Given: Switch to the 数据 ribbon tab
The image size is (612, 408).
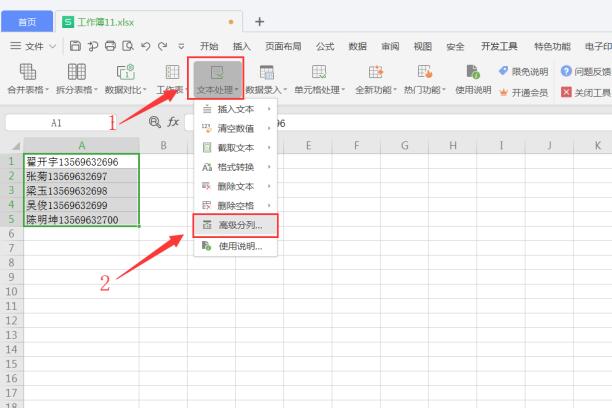Looking at the screenshot, I should [x=358, y=46].
